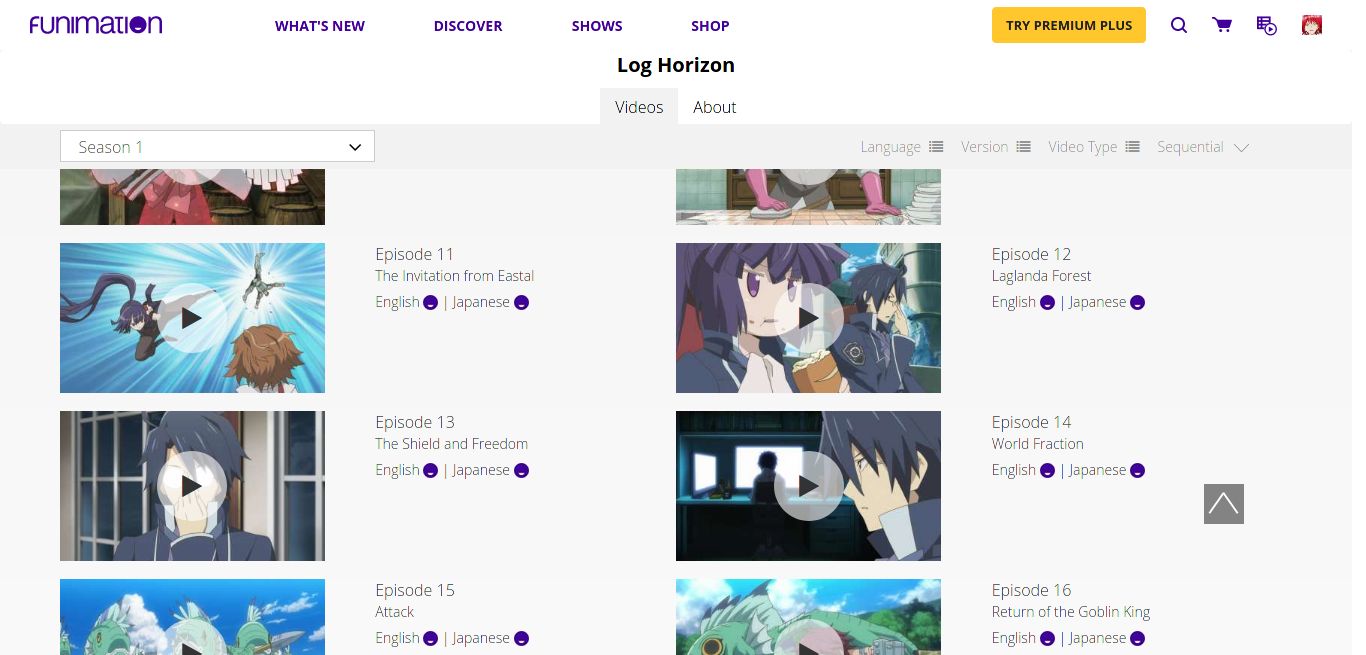Open Laglanda Forest episode link
Screen dimensions: 1366x655
pos(1041,276)
